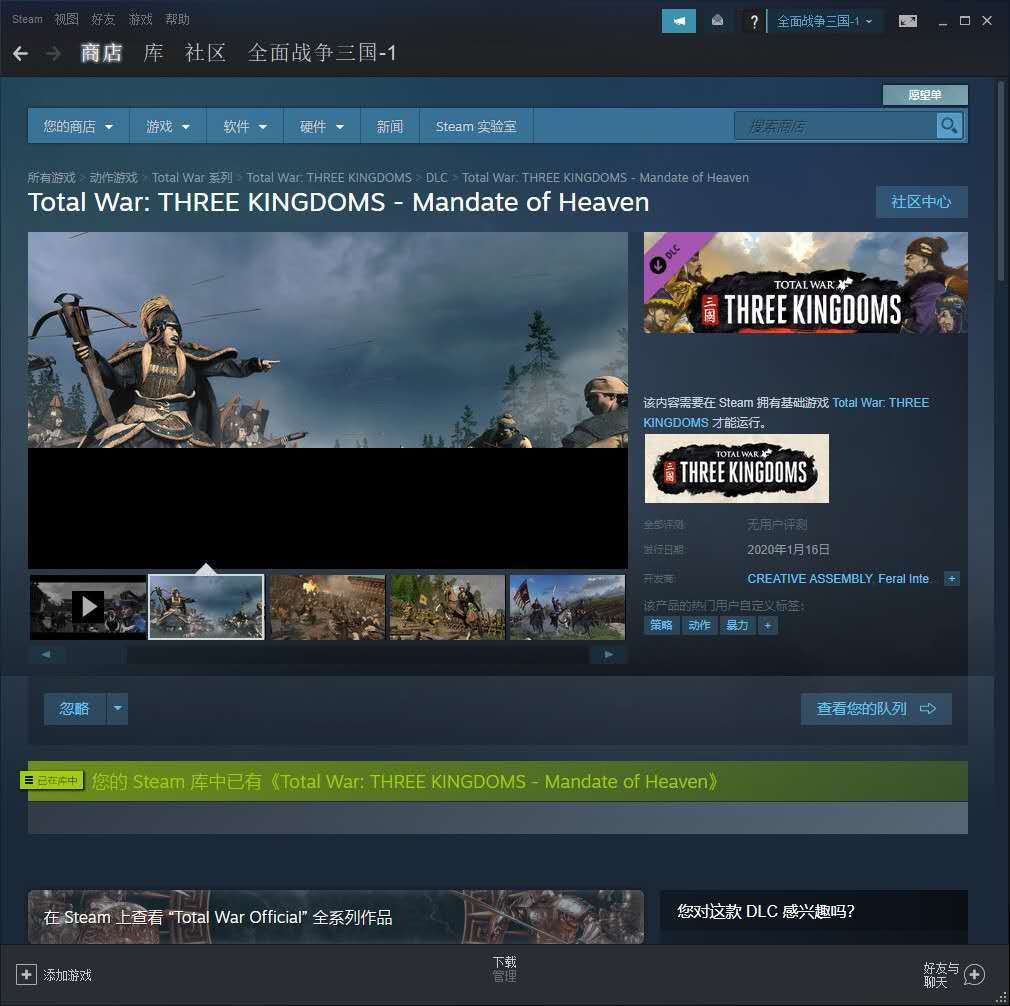Image resolution: width=1010 pixels, height=1006 pixels.
Task: Expand the developer list plus button
Action: [951, 578]
